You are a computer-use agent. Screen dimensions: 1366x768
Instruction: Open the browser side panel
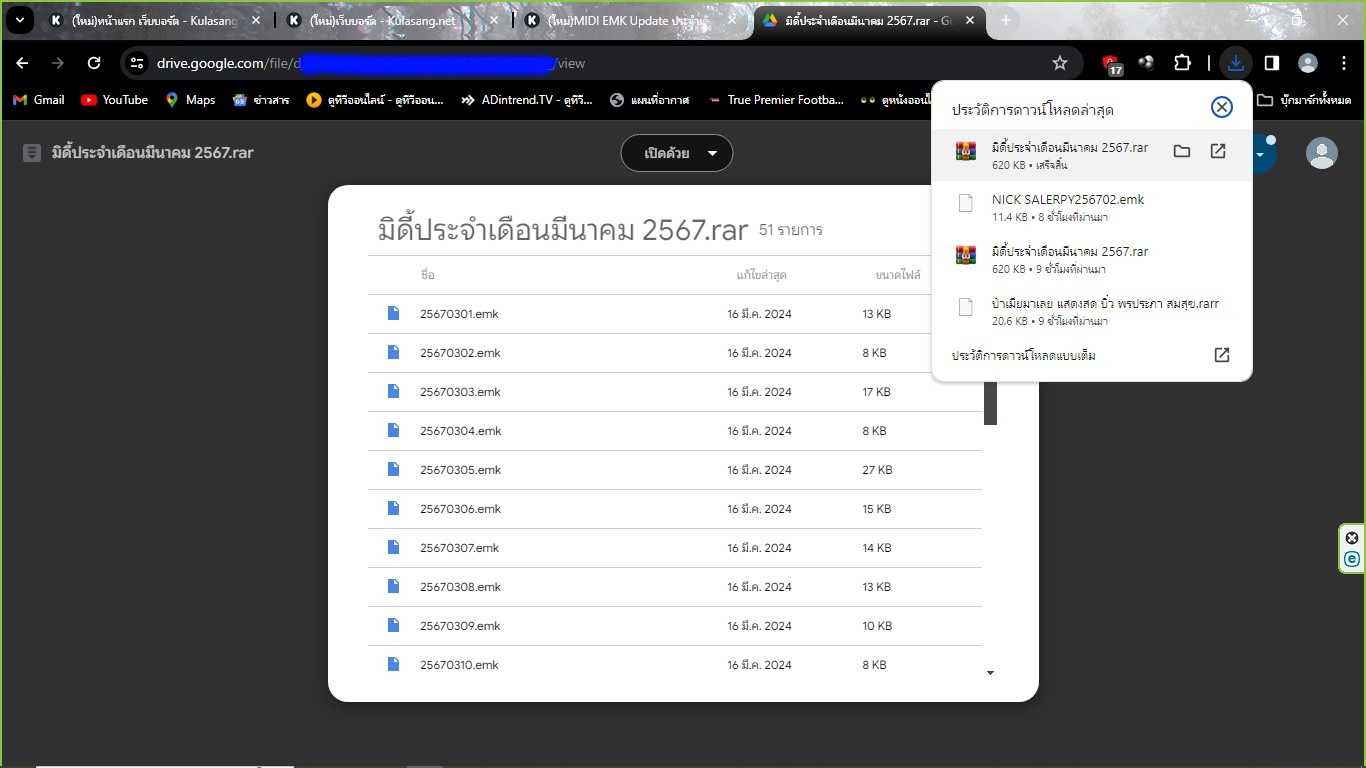1272,63
